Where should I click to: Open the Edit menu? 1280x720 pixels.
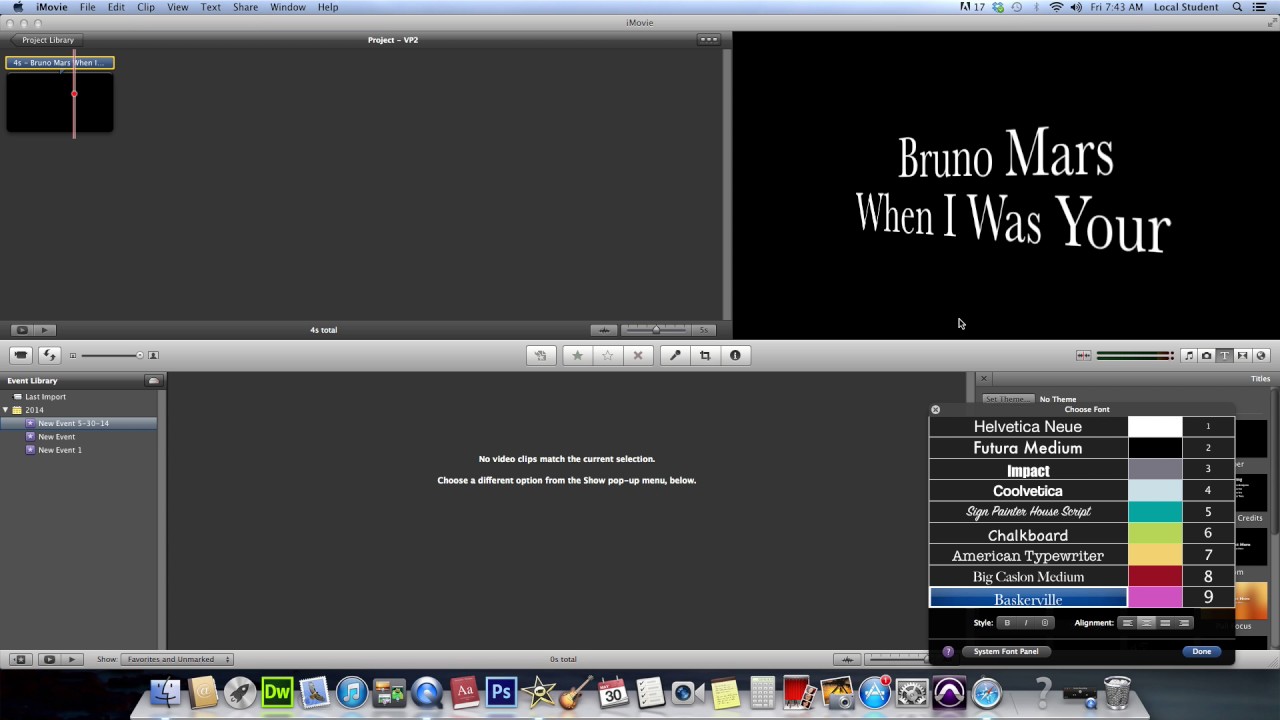117,7
